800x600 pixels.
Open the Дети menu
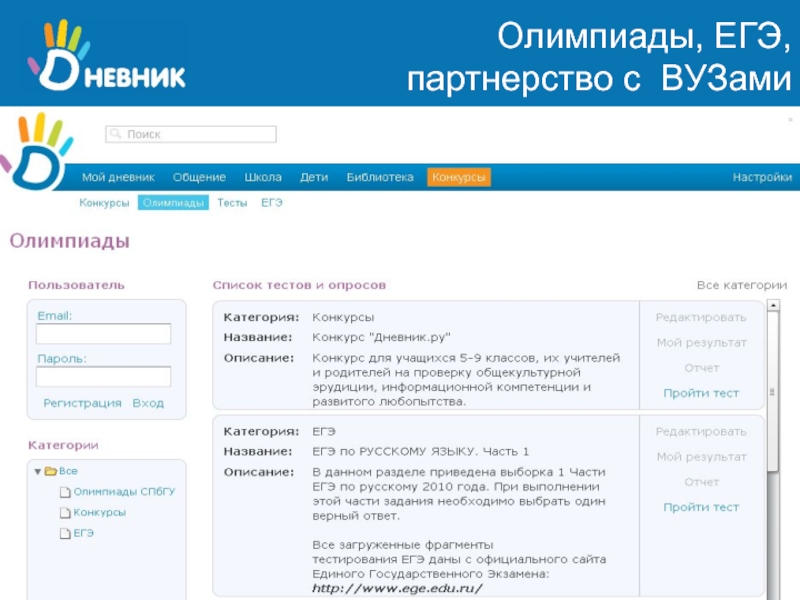tap(314, 177)
